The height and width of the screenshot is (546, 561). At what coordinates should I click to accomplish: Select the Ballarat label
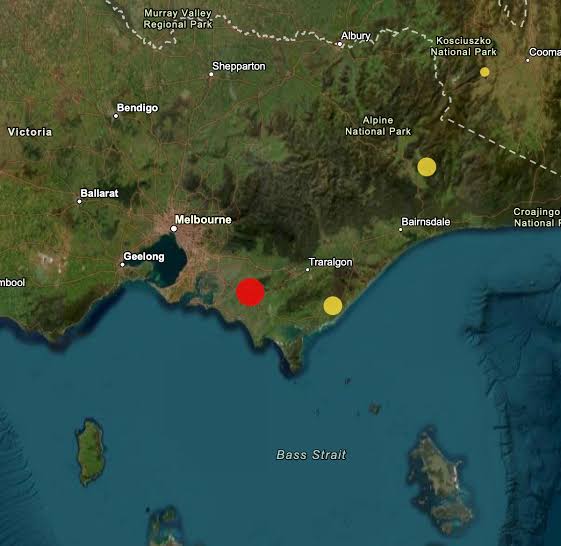coord(99,193)
